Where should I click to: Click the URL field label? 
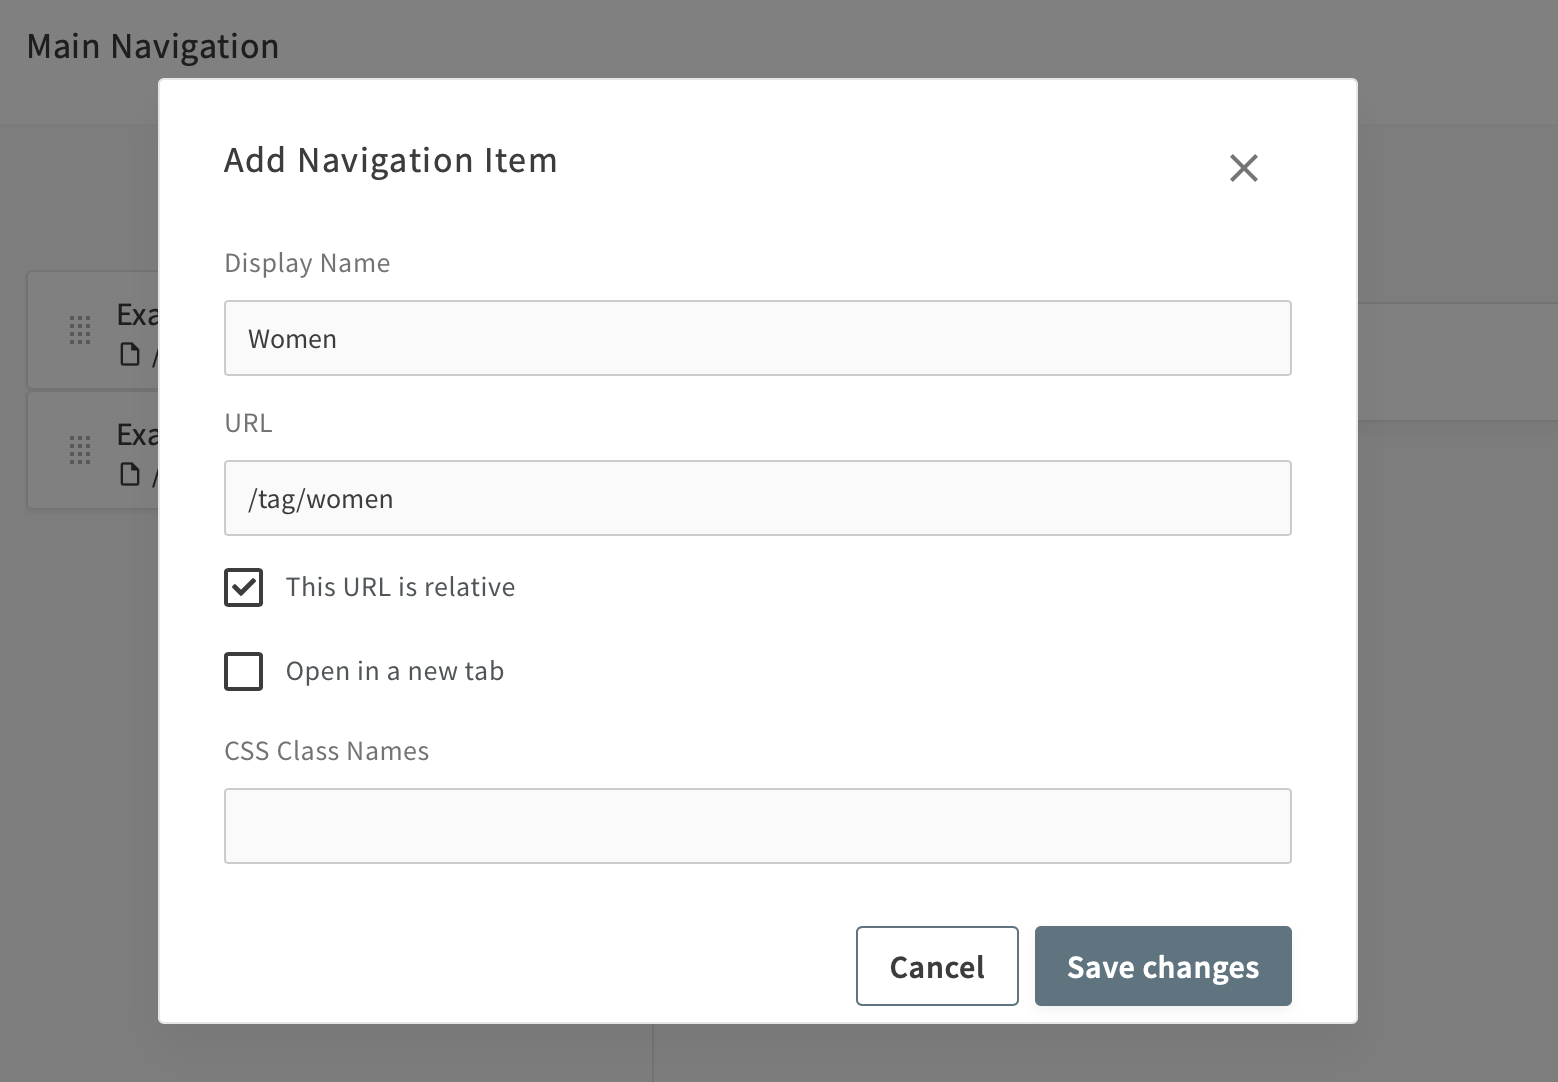(248, 423)
